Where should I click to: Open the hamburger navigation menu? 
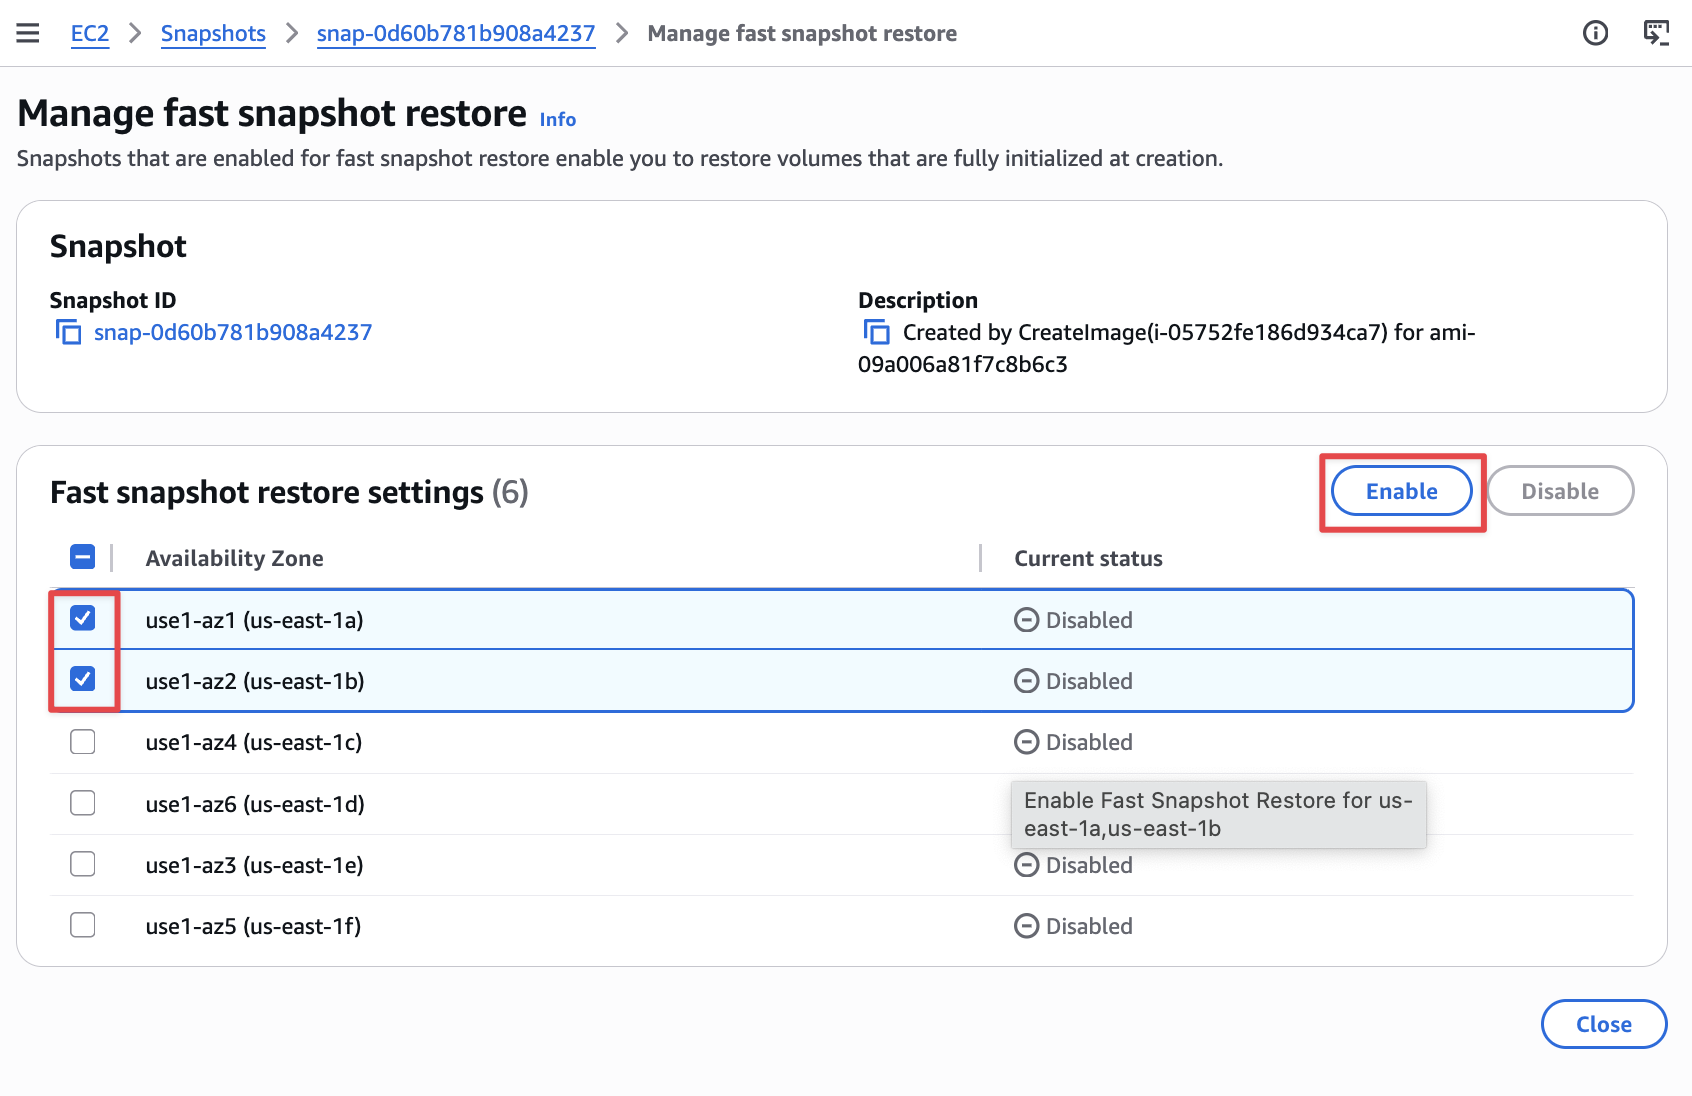pyautogui.click(x=28, y=33)
